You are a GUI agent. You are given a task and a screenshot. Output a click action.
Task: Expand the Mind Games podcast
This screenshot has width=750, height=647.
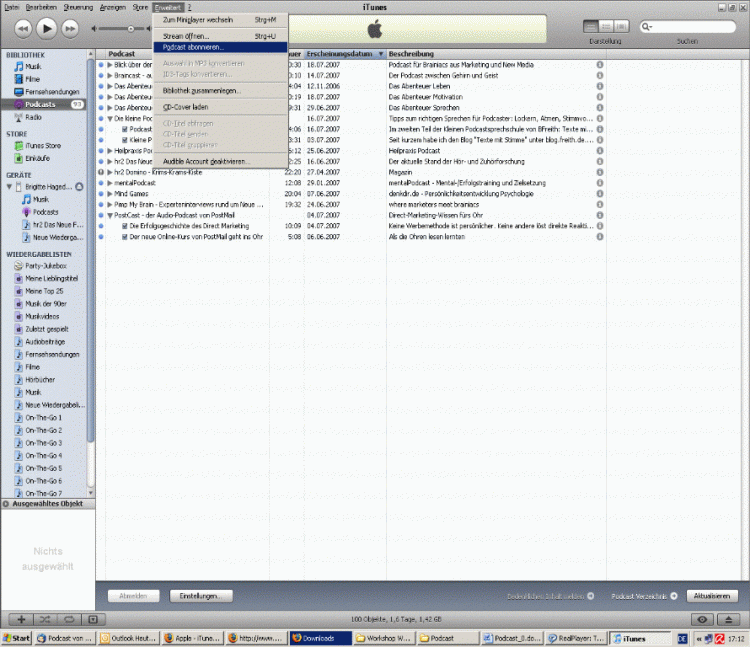110,193
